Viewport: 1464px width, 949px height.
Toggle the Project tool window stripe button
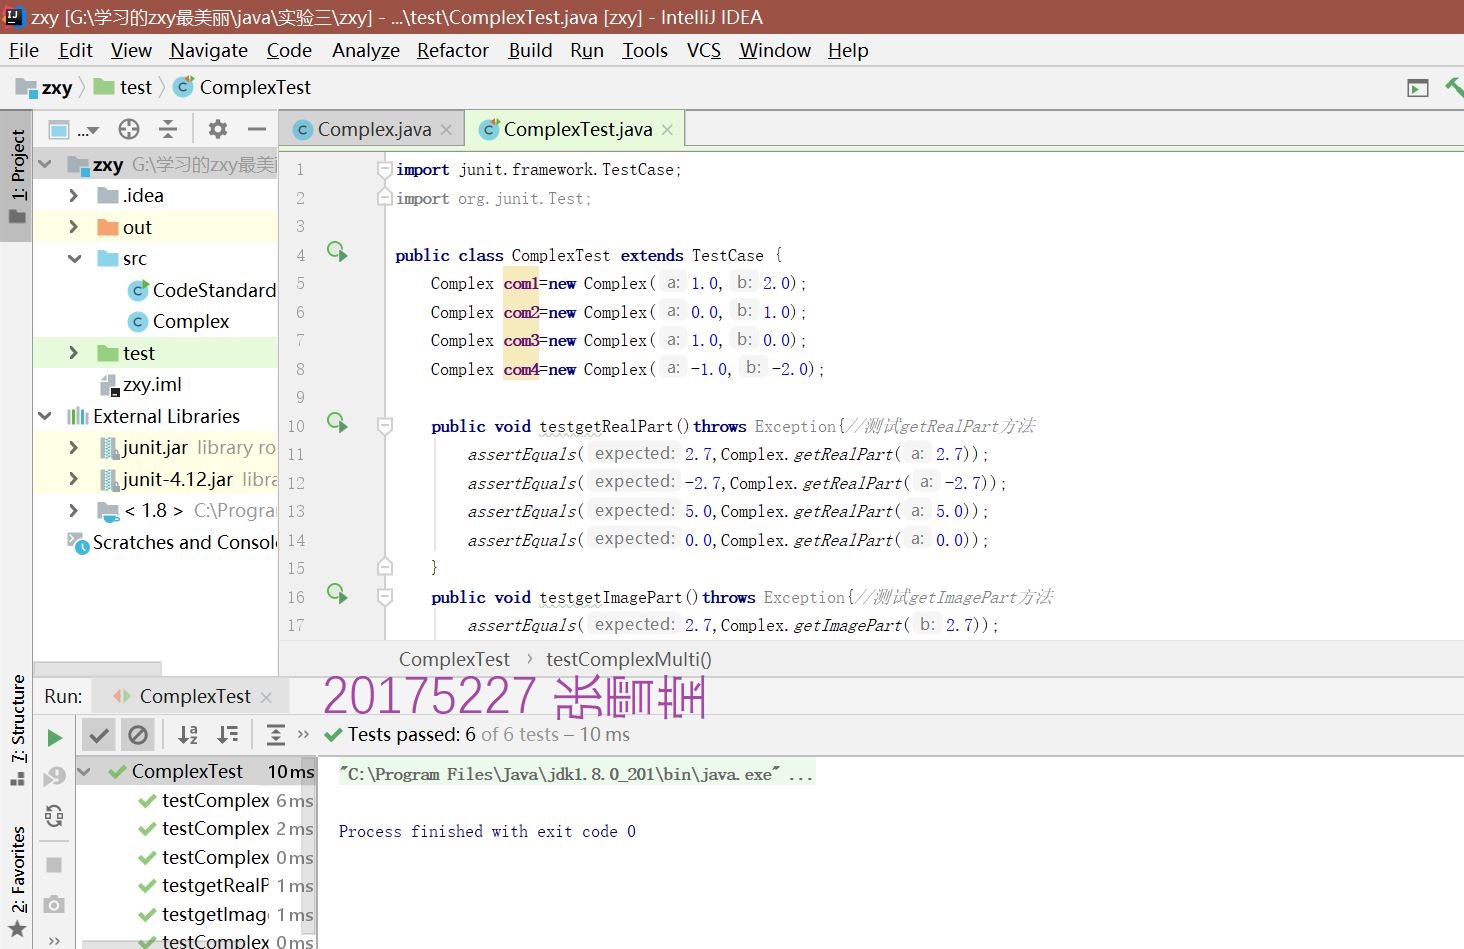(17, 178)
